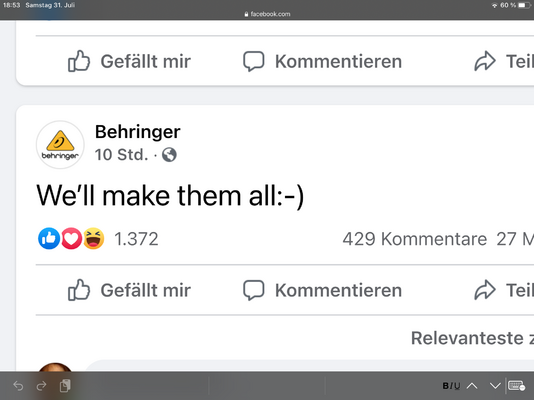Click the laughing Haha reaction icon
Image resolution: width=534 pixels, height=400 pixels.
pos(93,238)
